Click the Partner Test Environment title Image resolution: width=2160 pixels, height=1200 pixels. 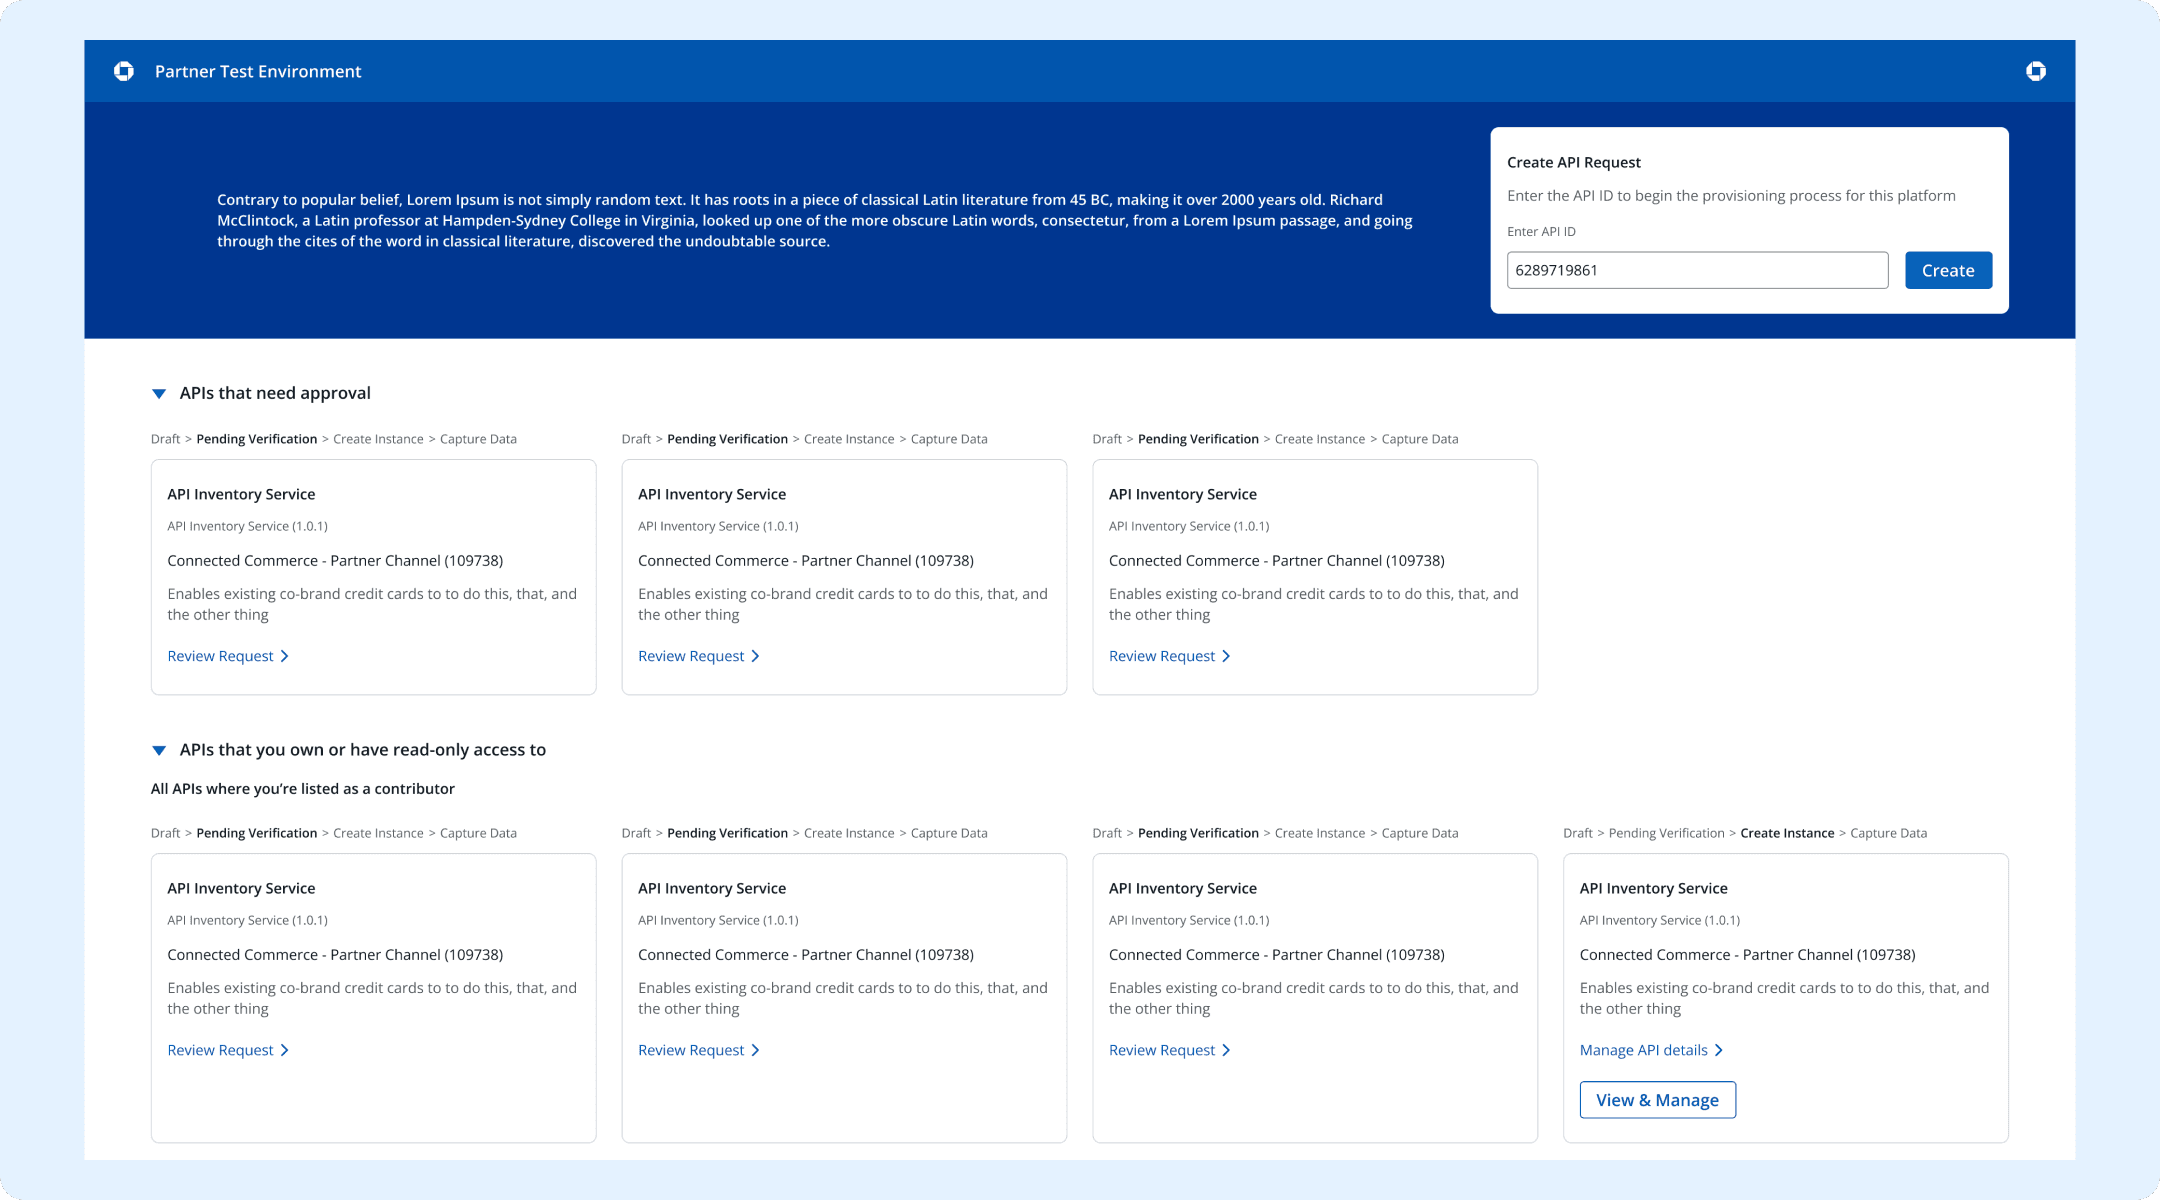click(x=258, y=71)
